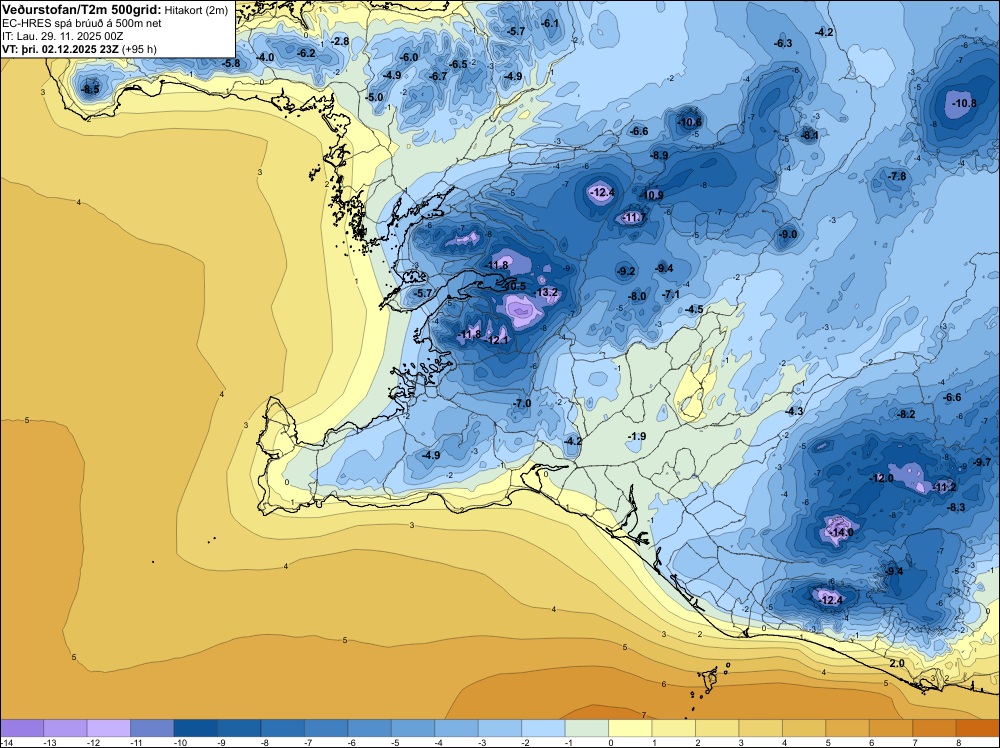
Task: Click the -11.2 temperature label
Action: click(x=944, y=487)
